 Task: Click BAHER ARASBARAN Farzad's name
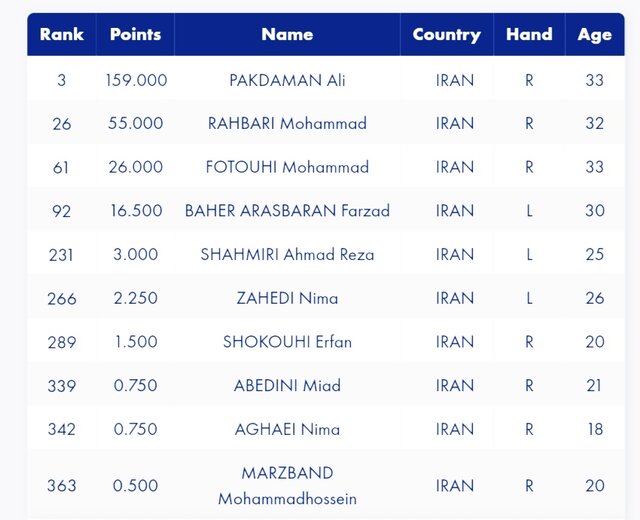point(287,211)
